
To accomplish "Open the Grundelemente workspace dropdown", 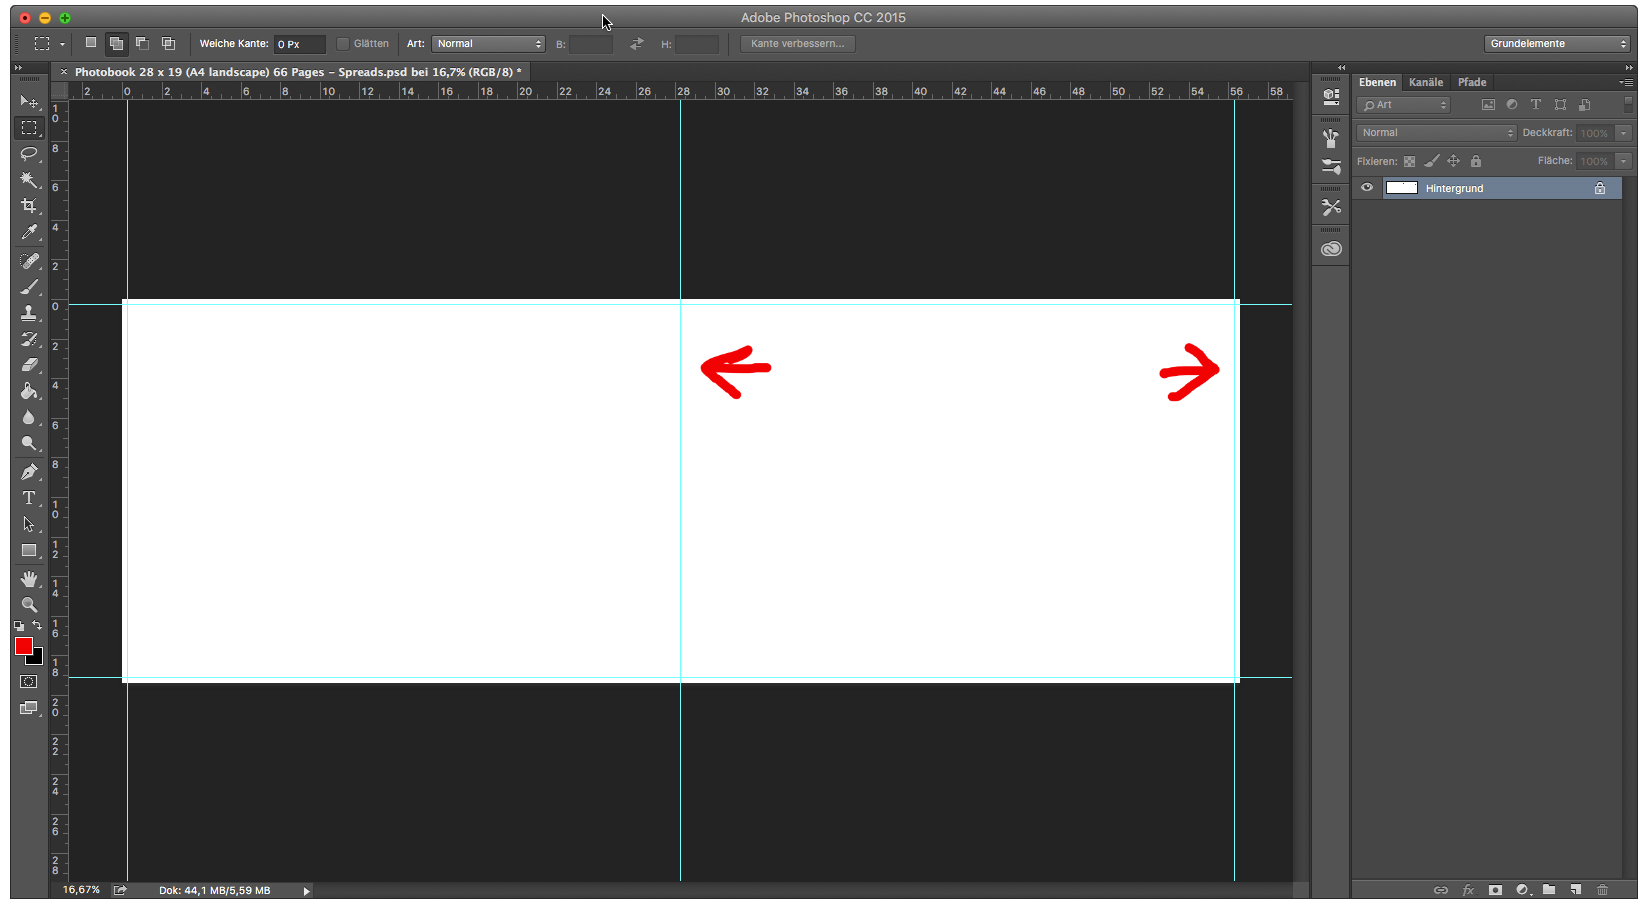I will pos(1556,43).
